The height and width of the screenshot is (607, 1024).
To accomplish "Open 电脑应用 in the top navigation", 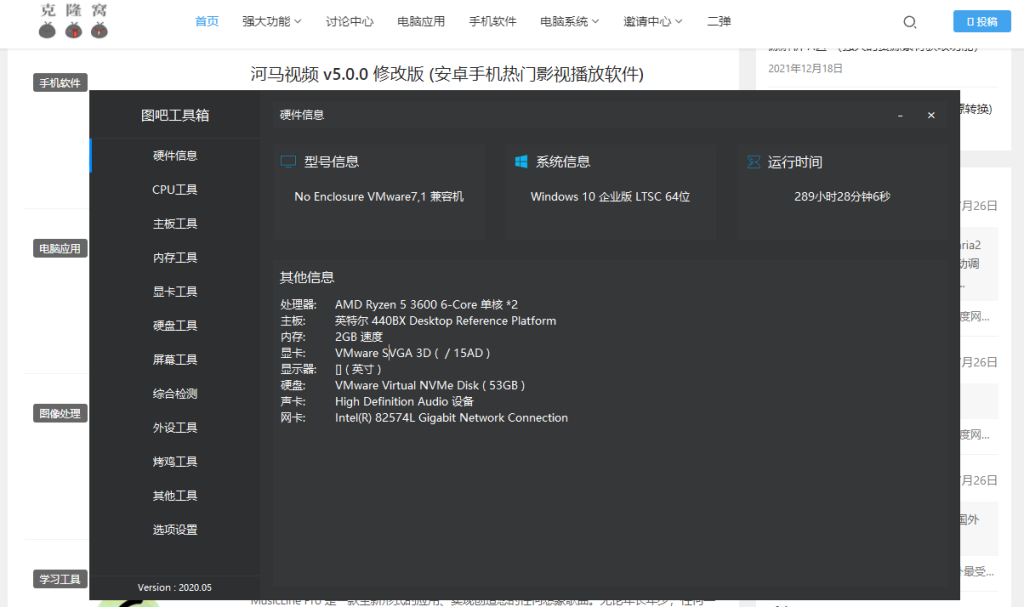I will 421,22.
